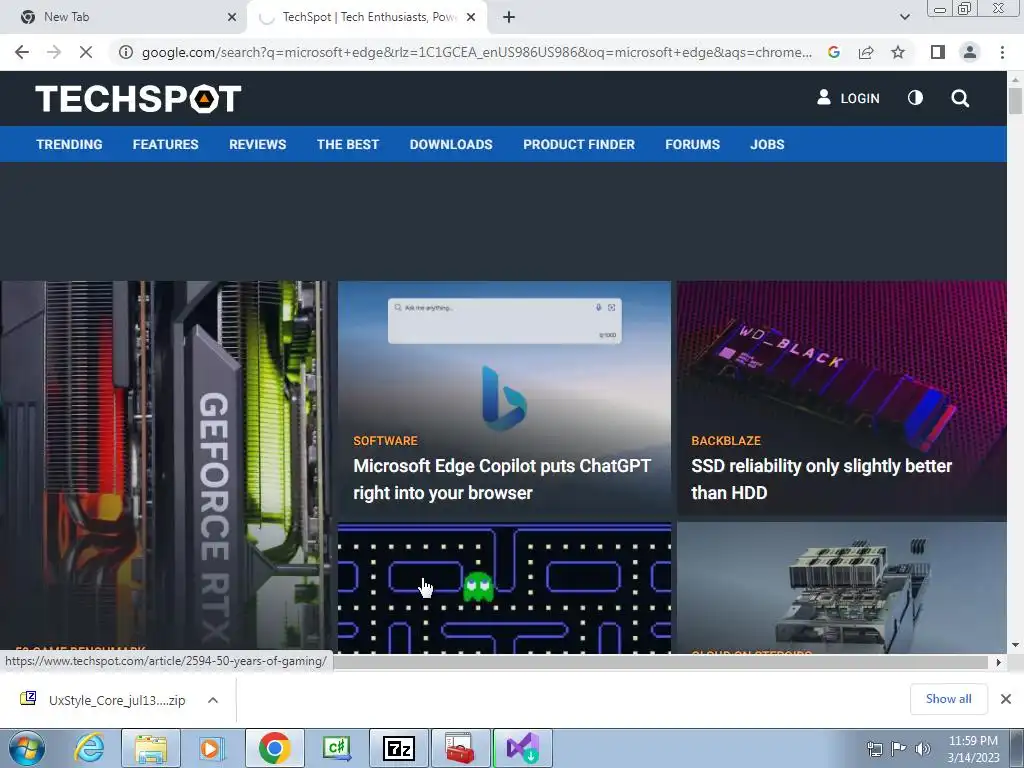Close the New Tab tab

232,17
